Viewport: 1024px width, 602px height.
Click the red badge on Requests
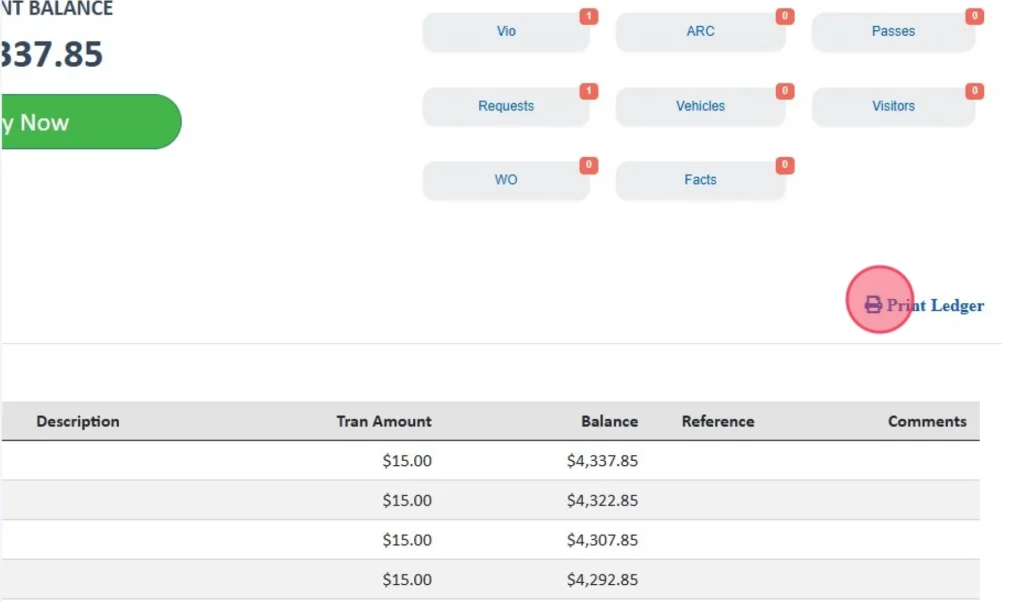pyautogui.click(x=589, y=91)
